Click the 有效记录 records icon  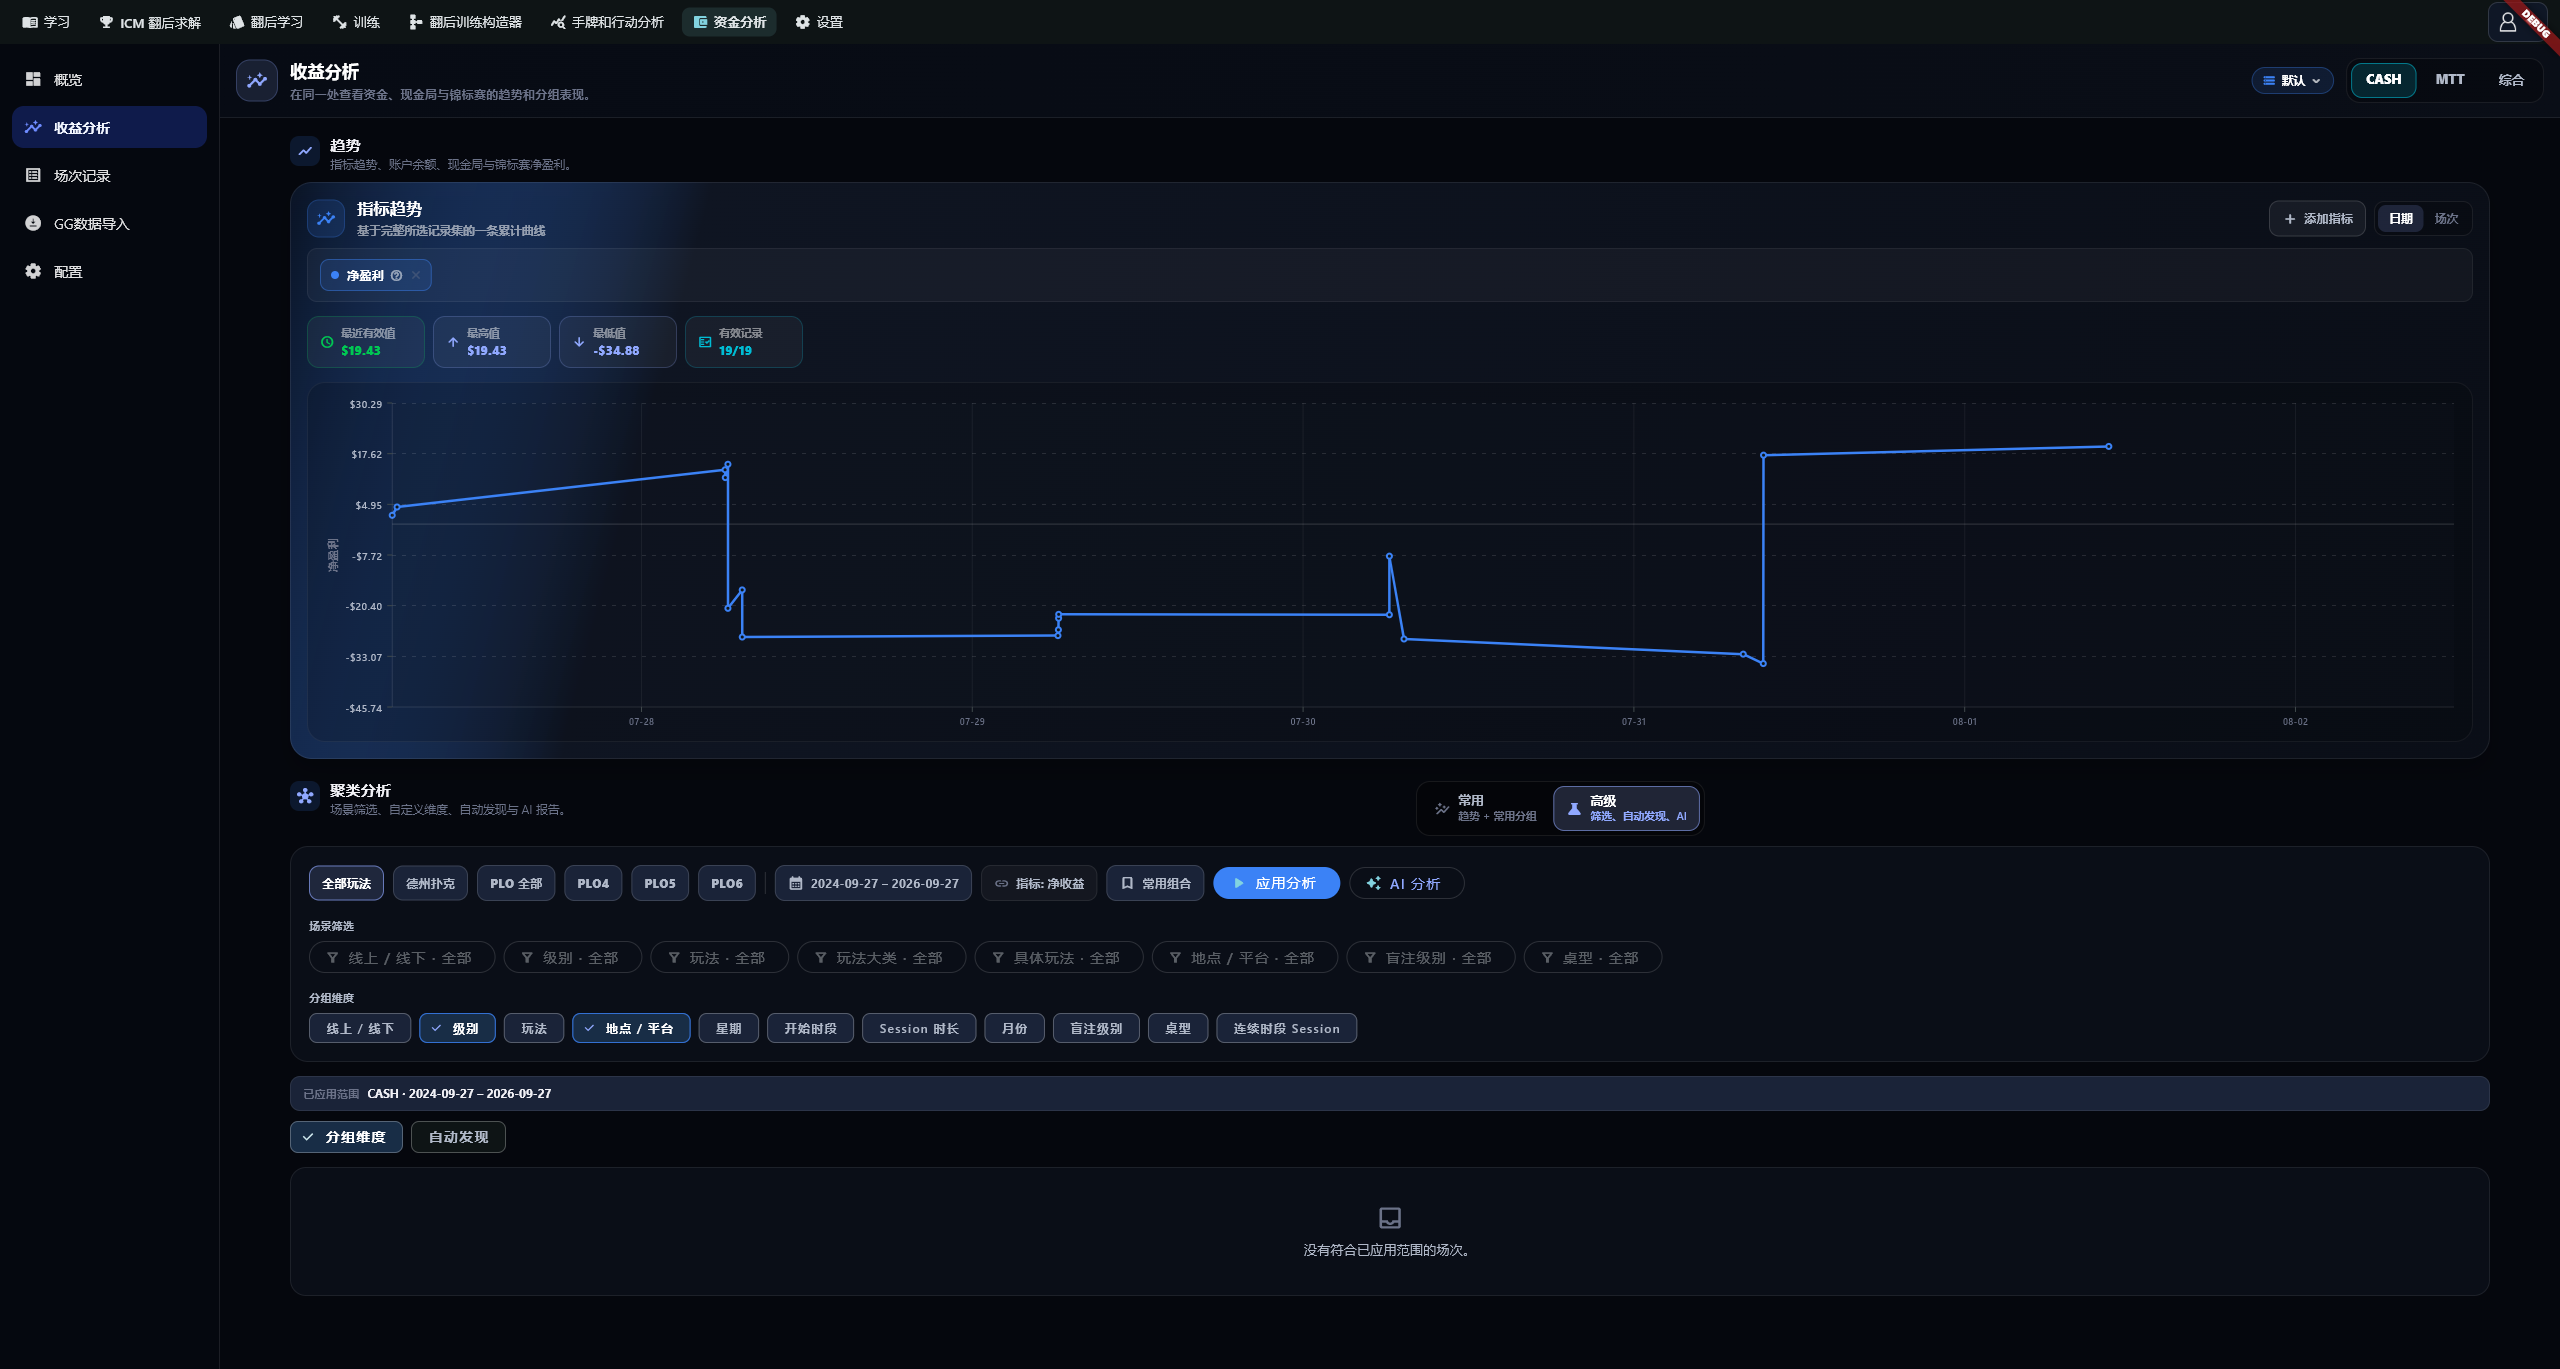705,342
